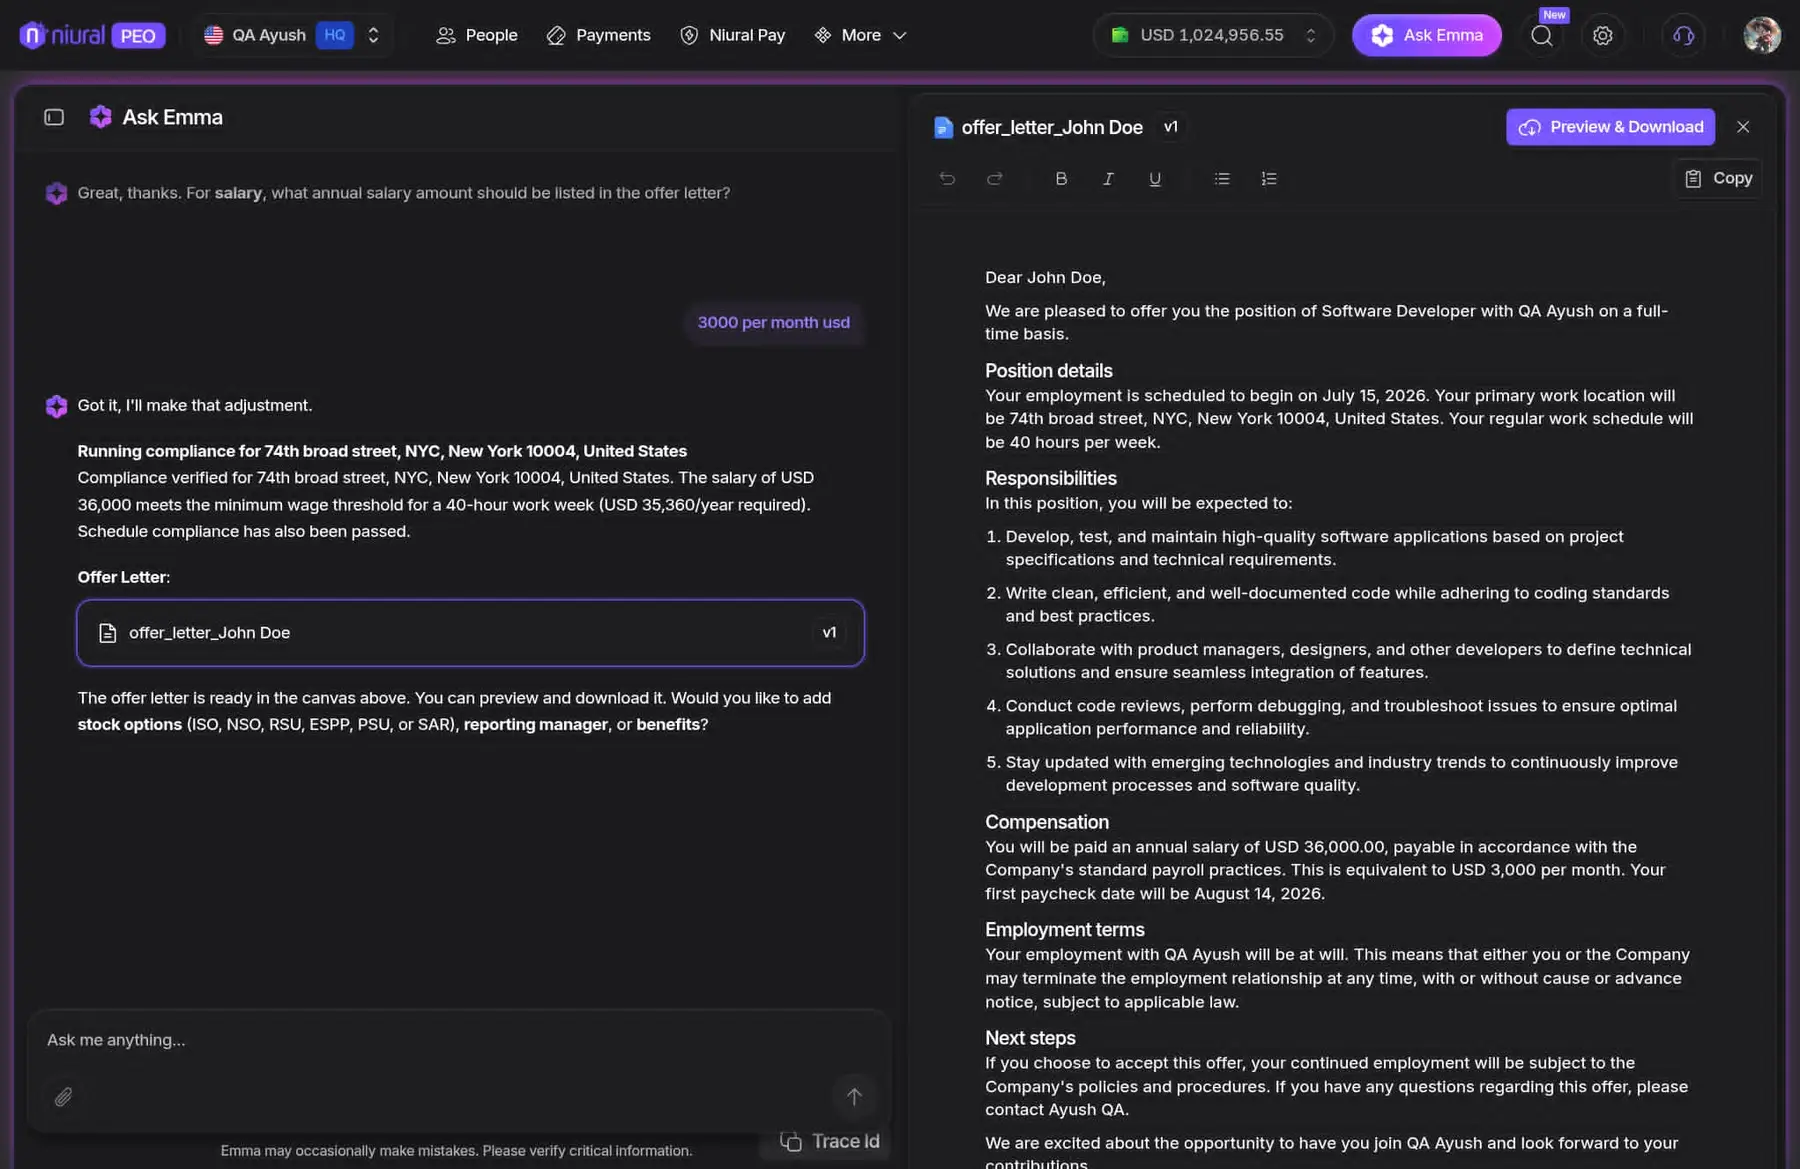Expand the More menu
Viewport: 1800px width, 1169px height.
pyautogui.click(x=860, y=35)
